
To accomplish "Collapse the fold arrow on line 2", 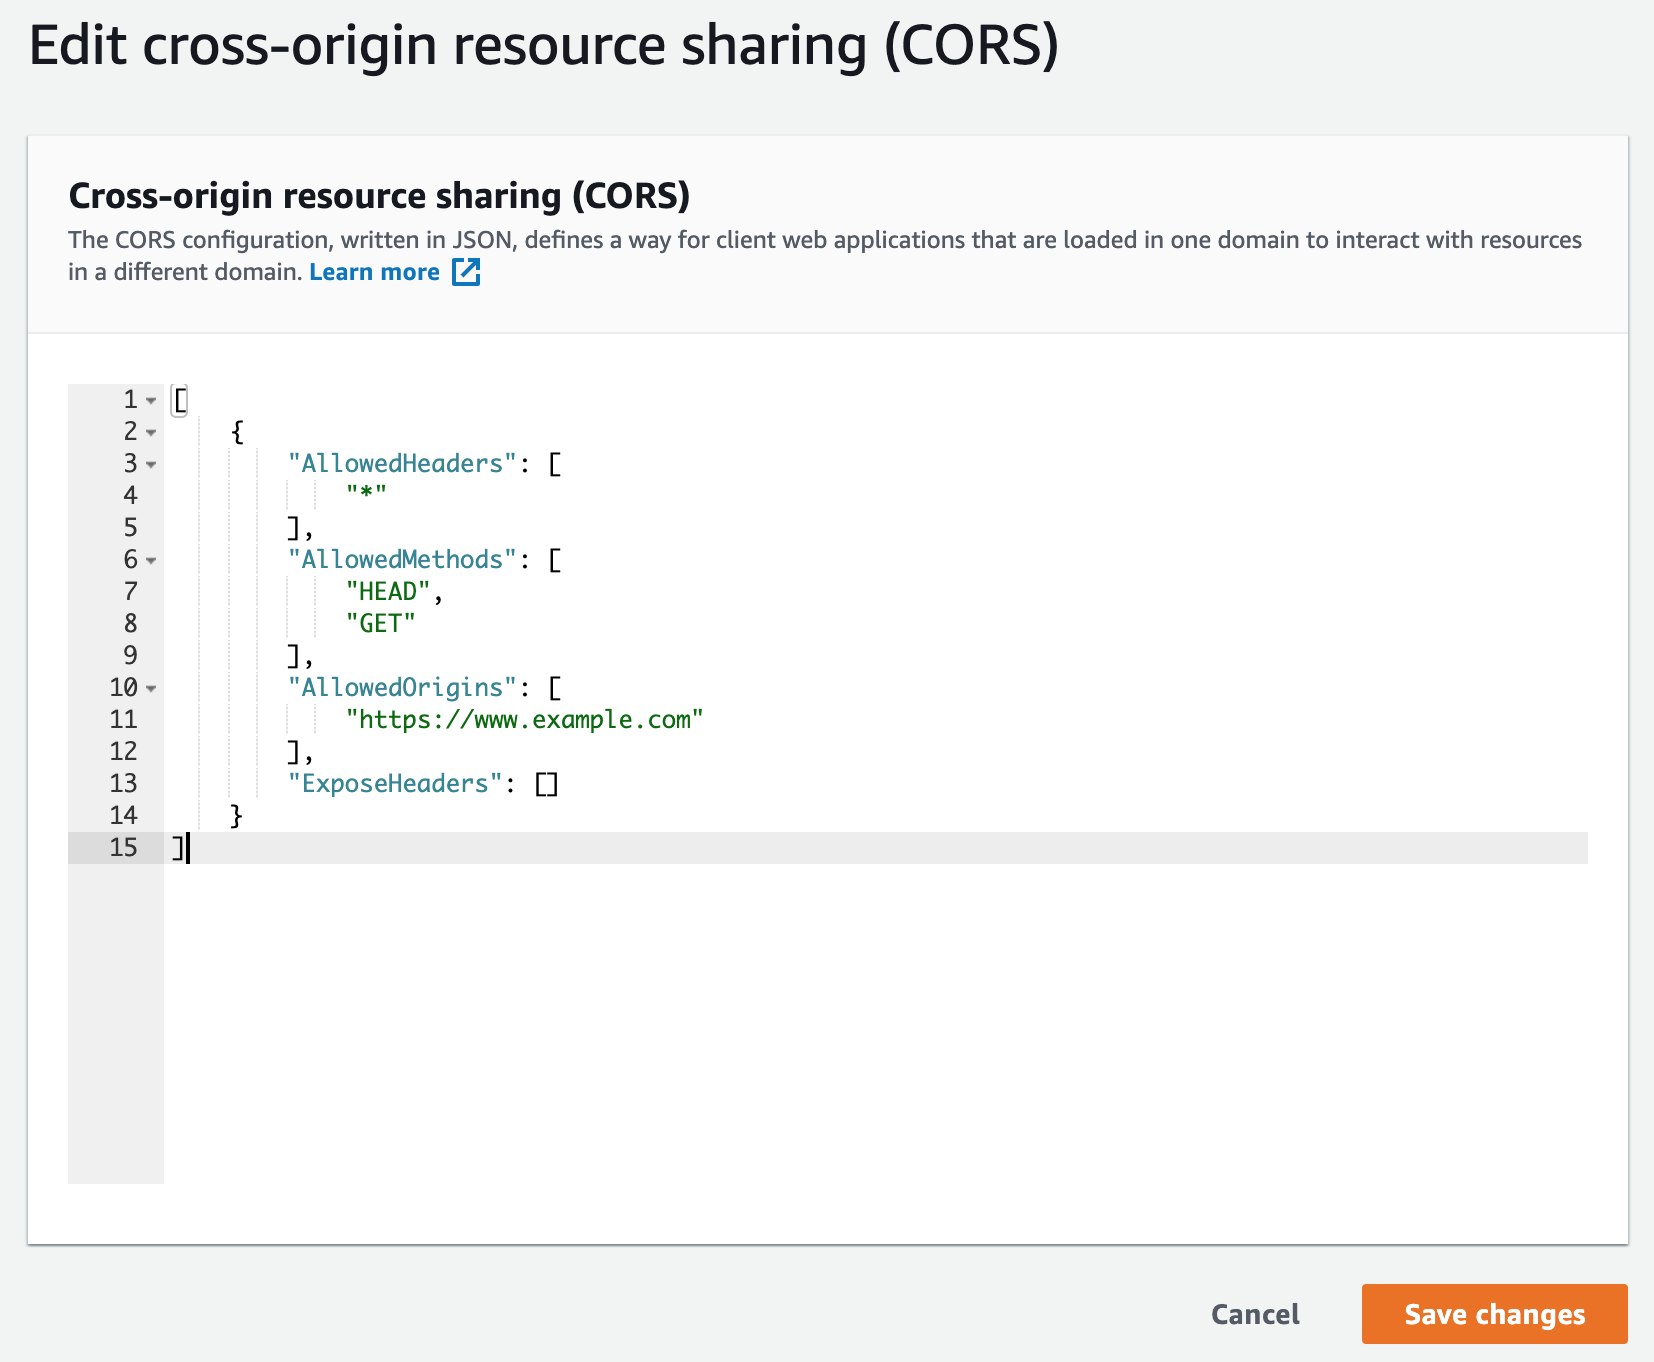I will (151, 432).
